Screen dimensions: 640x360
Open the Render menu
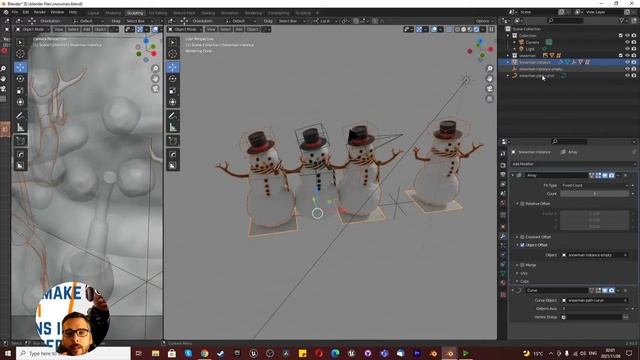pyautogui.click(x=40, y=12)
